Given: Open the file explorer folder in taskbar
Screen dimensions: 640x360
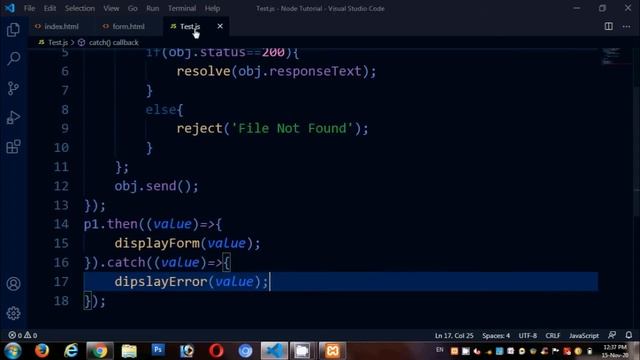Looking at the screenshot, I should pos(129,351).
